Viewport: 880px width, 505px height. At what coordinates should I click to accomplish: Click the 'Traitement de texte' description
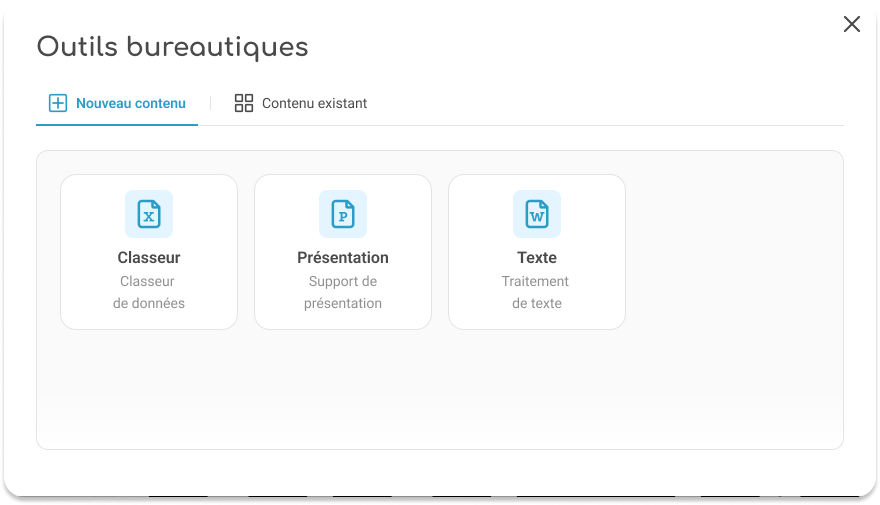pos(537,292)
